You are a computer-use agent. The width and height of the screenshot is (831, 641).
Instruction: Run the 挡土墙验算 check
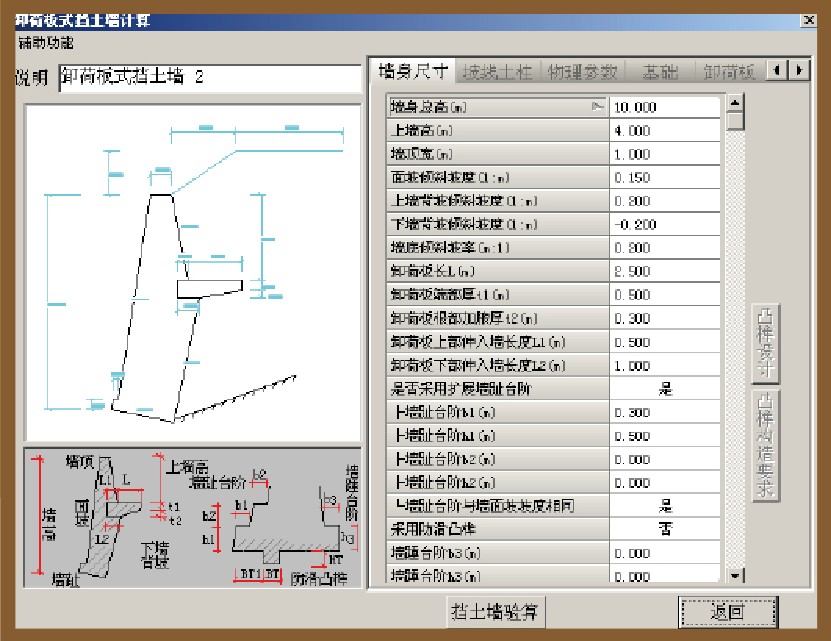(x=494, y=612)
